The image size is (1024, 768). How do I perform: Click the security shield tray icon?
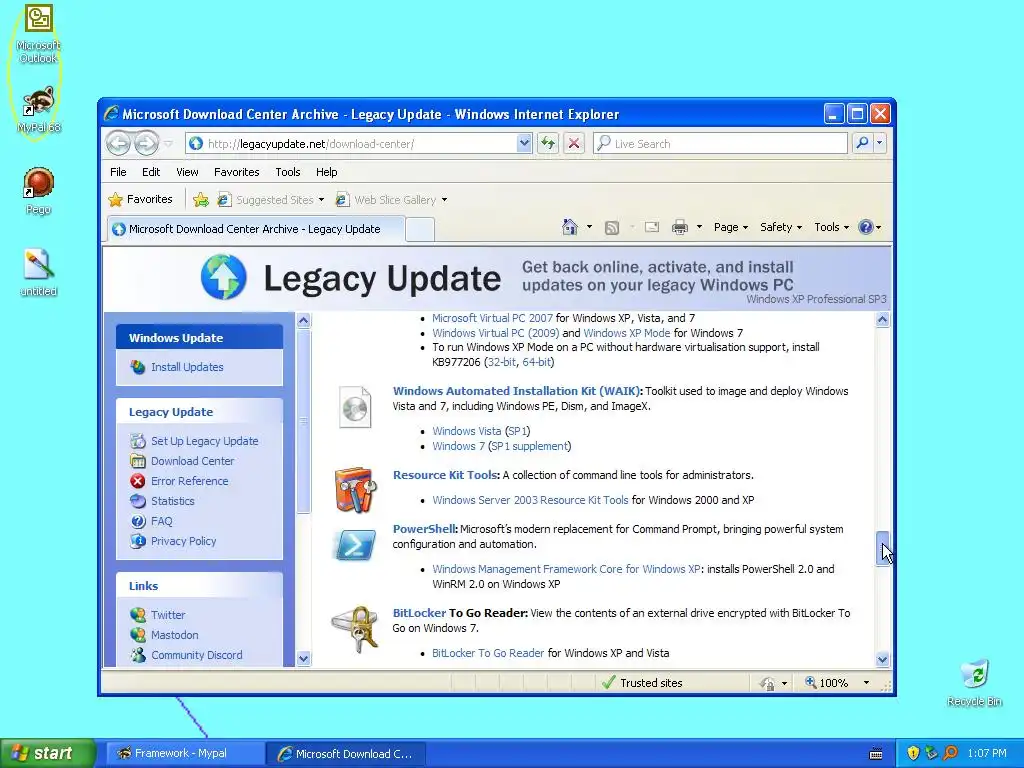pyautogui.click(x=913, y=753)
